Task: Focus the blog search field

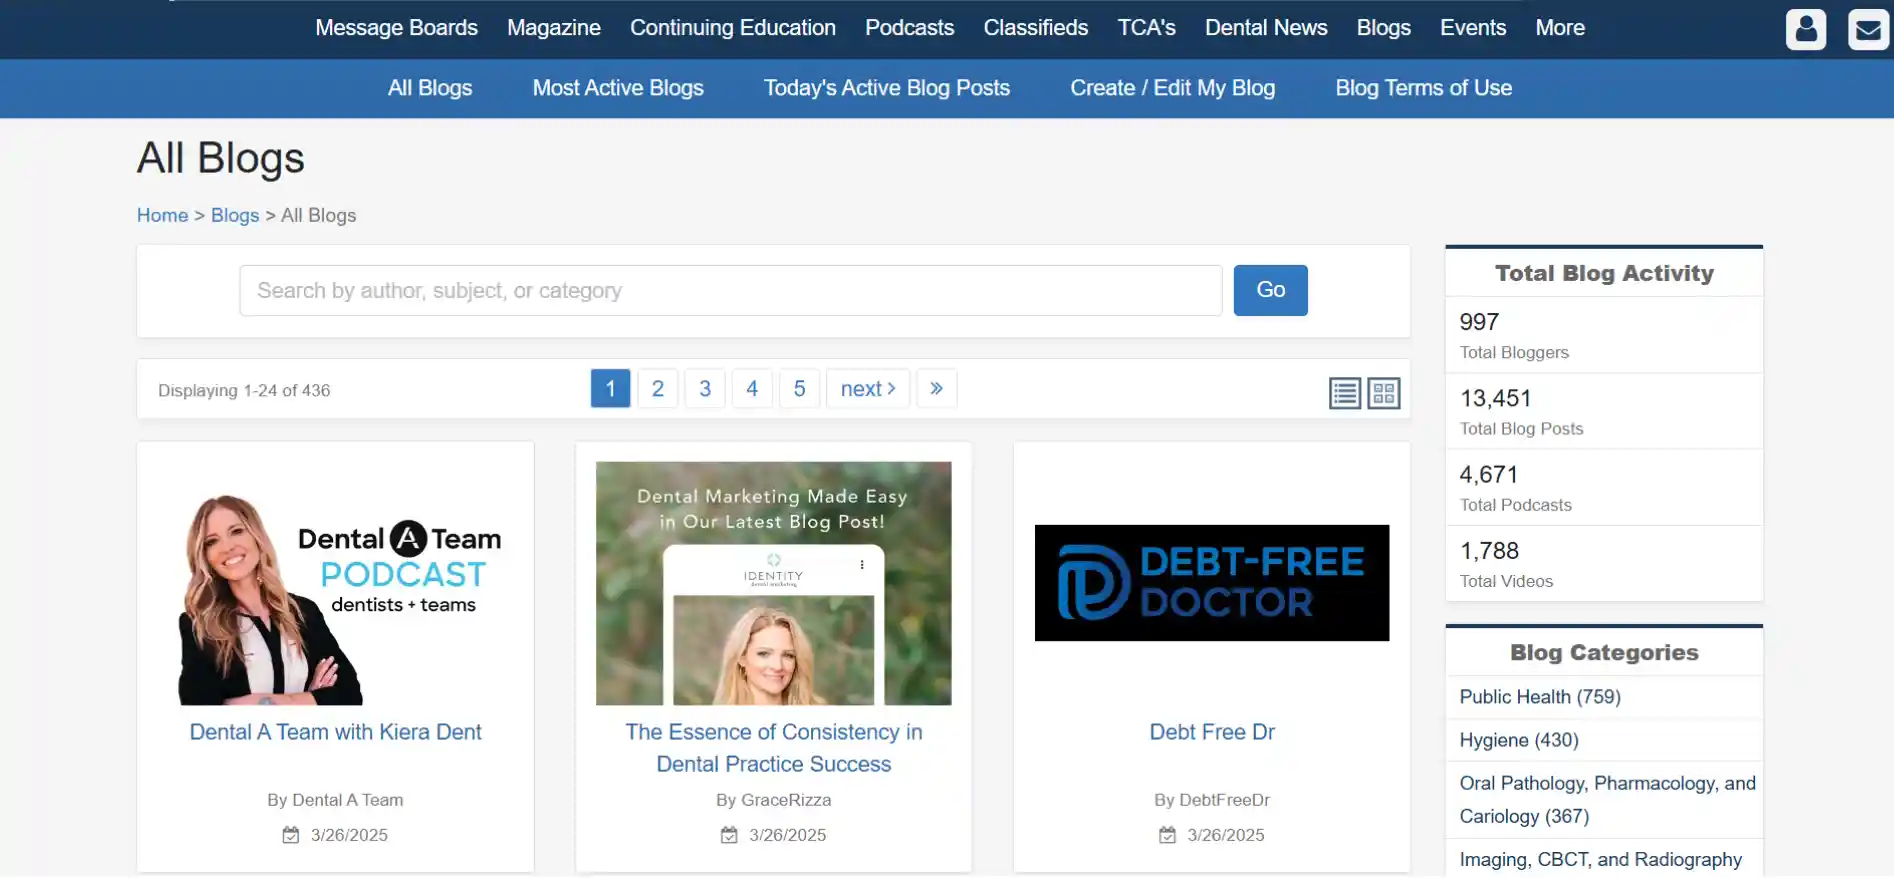Action: click(731, 291)
